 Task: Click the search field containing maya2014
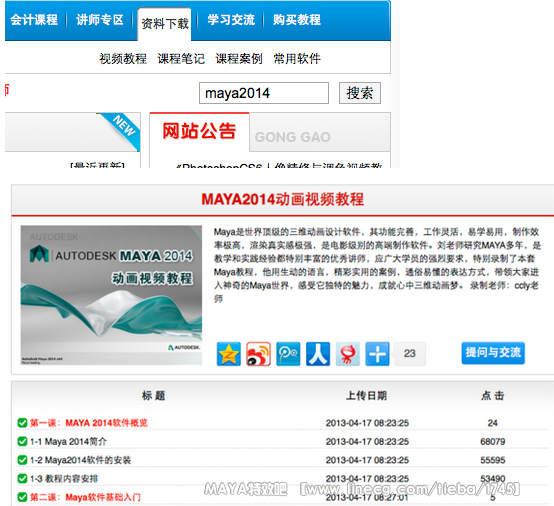tap(264, 93)
